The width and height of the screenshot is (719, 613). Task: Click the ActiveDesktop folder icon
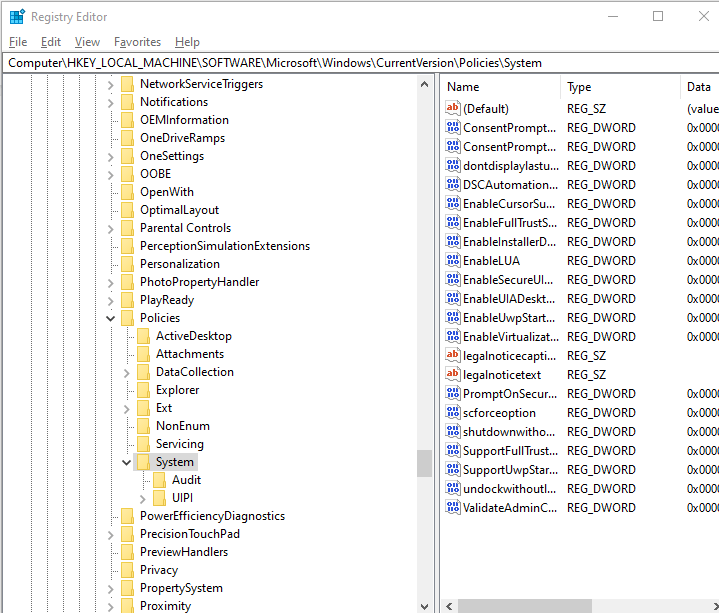[144, 336]
